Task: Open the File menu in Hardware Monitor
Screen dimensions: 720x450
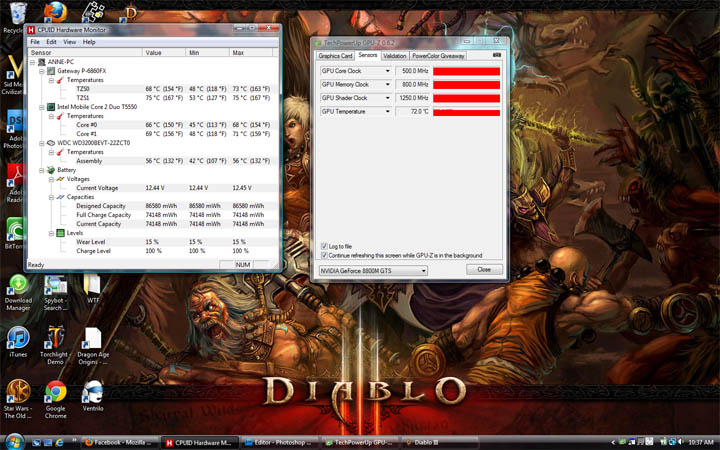Action: coord(35,42)
